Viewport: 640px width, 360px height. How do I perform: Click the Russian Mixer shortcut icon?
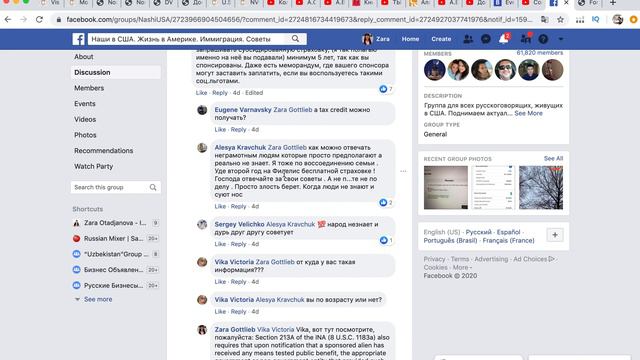click(x=76, y=238)
